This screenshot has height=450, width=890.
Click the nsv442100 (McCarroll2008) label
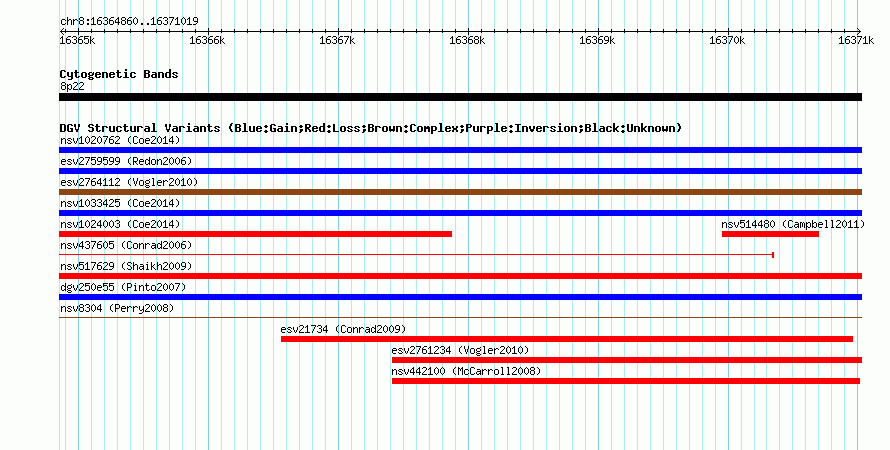click(466, 371)
